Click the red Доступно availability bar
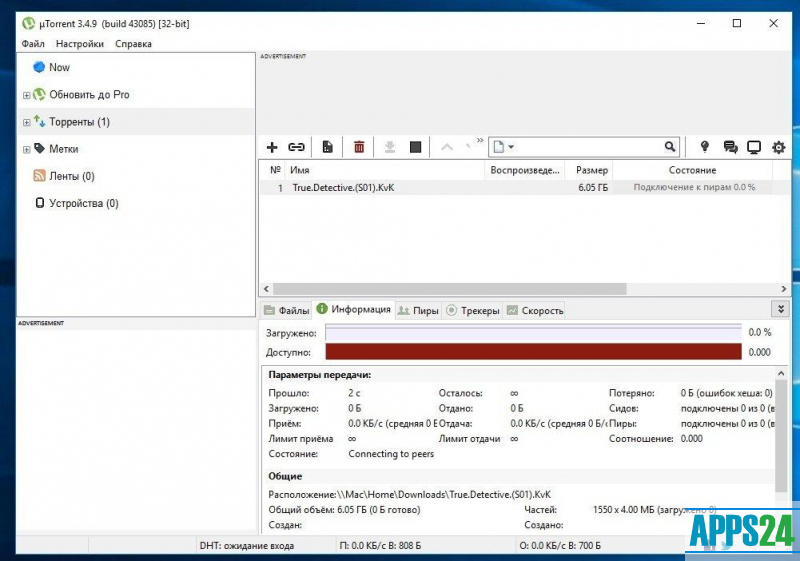This screenshot has width=800, height=561. (x=533, y=351)
